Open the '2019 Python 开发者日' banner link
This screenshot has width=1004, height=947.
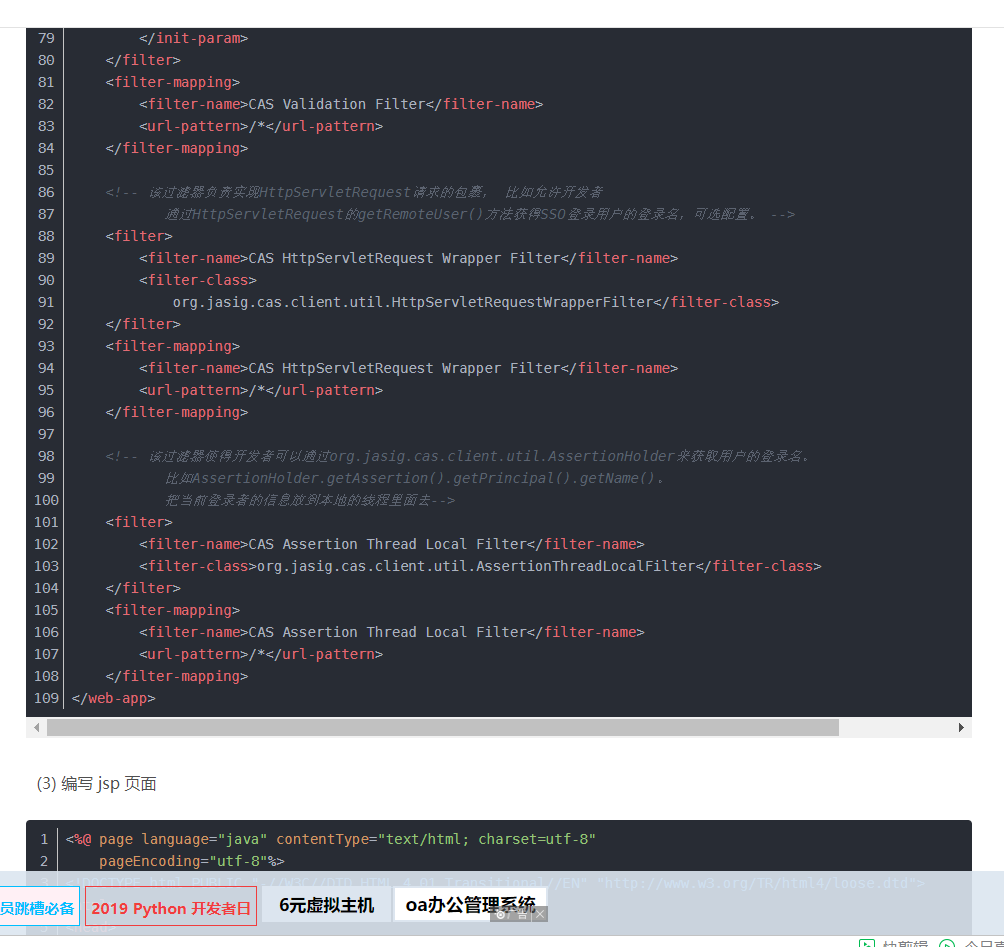(x=171, y=907)
